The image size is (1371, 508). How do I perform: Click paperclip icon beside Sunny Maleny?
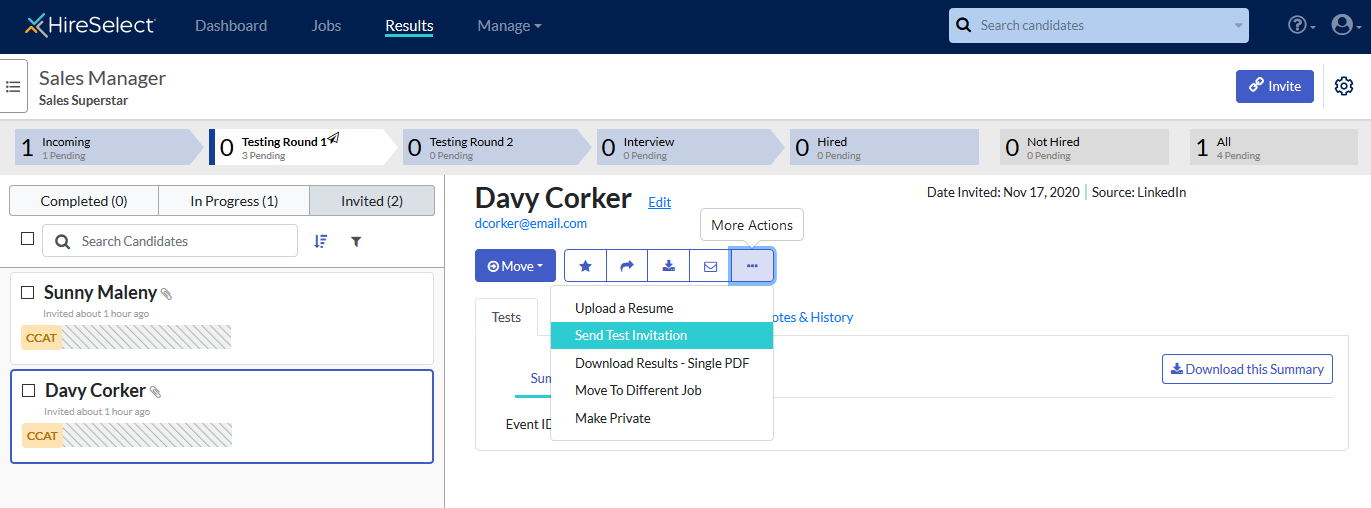point(167,294)
